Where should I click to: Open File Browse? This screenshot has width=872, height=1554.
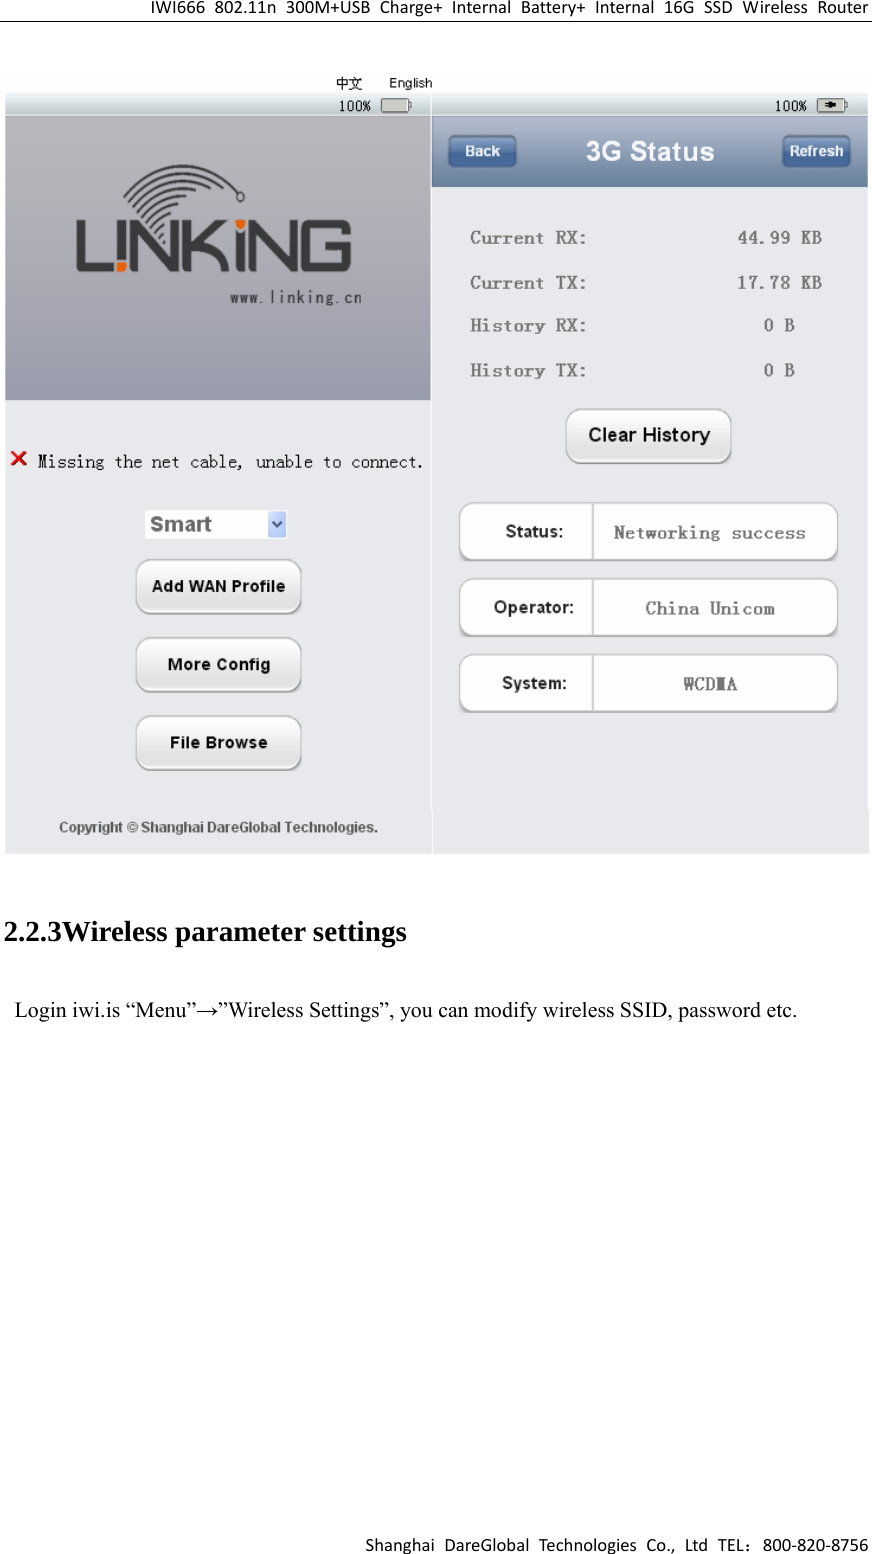click(x=218, y=743)
